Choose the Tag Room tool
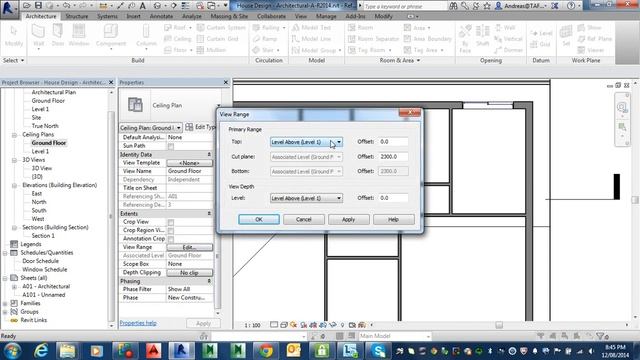The image size is (640, 360). (370, 50)
